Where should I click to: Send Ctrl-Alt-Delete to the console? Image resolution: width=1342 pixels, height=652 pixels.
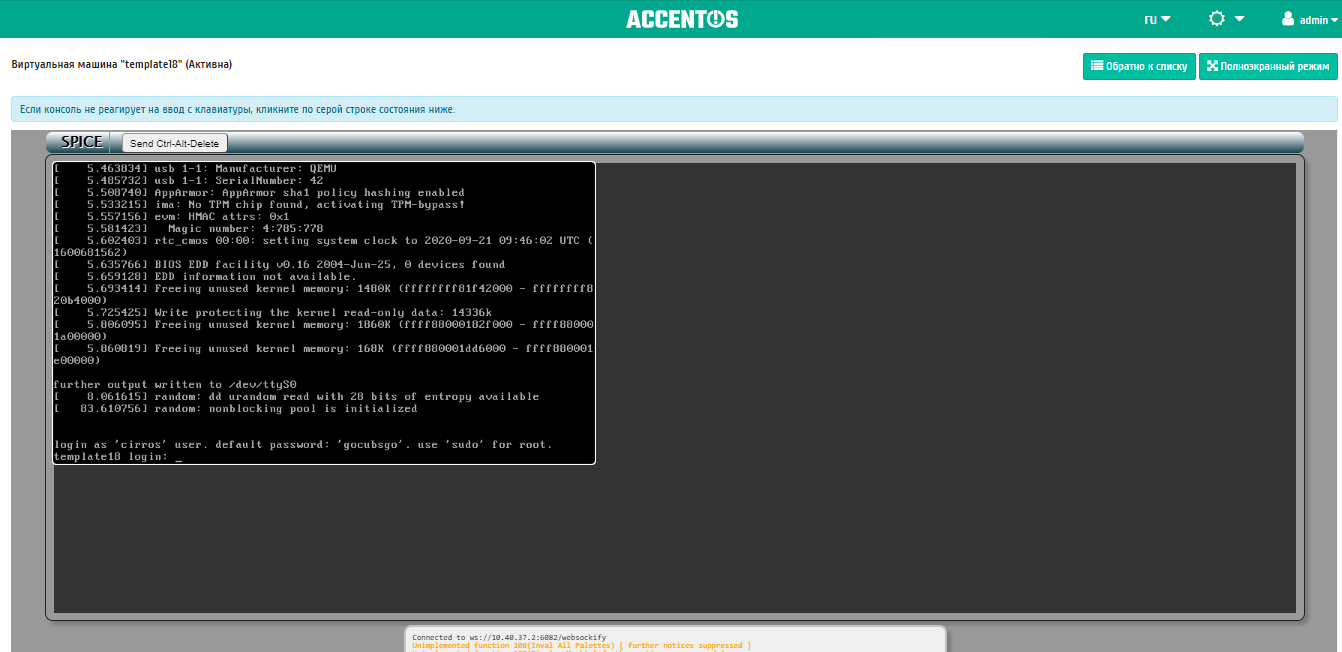(x=175, y=144)
